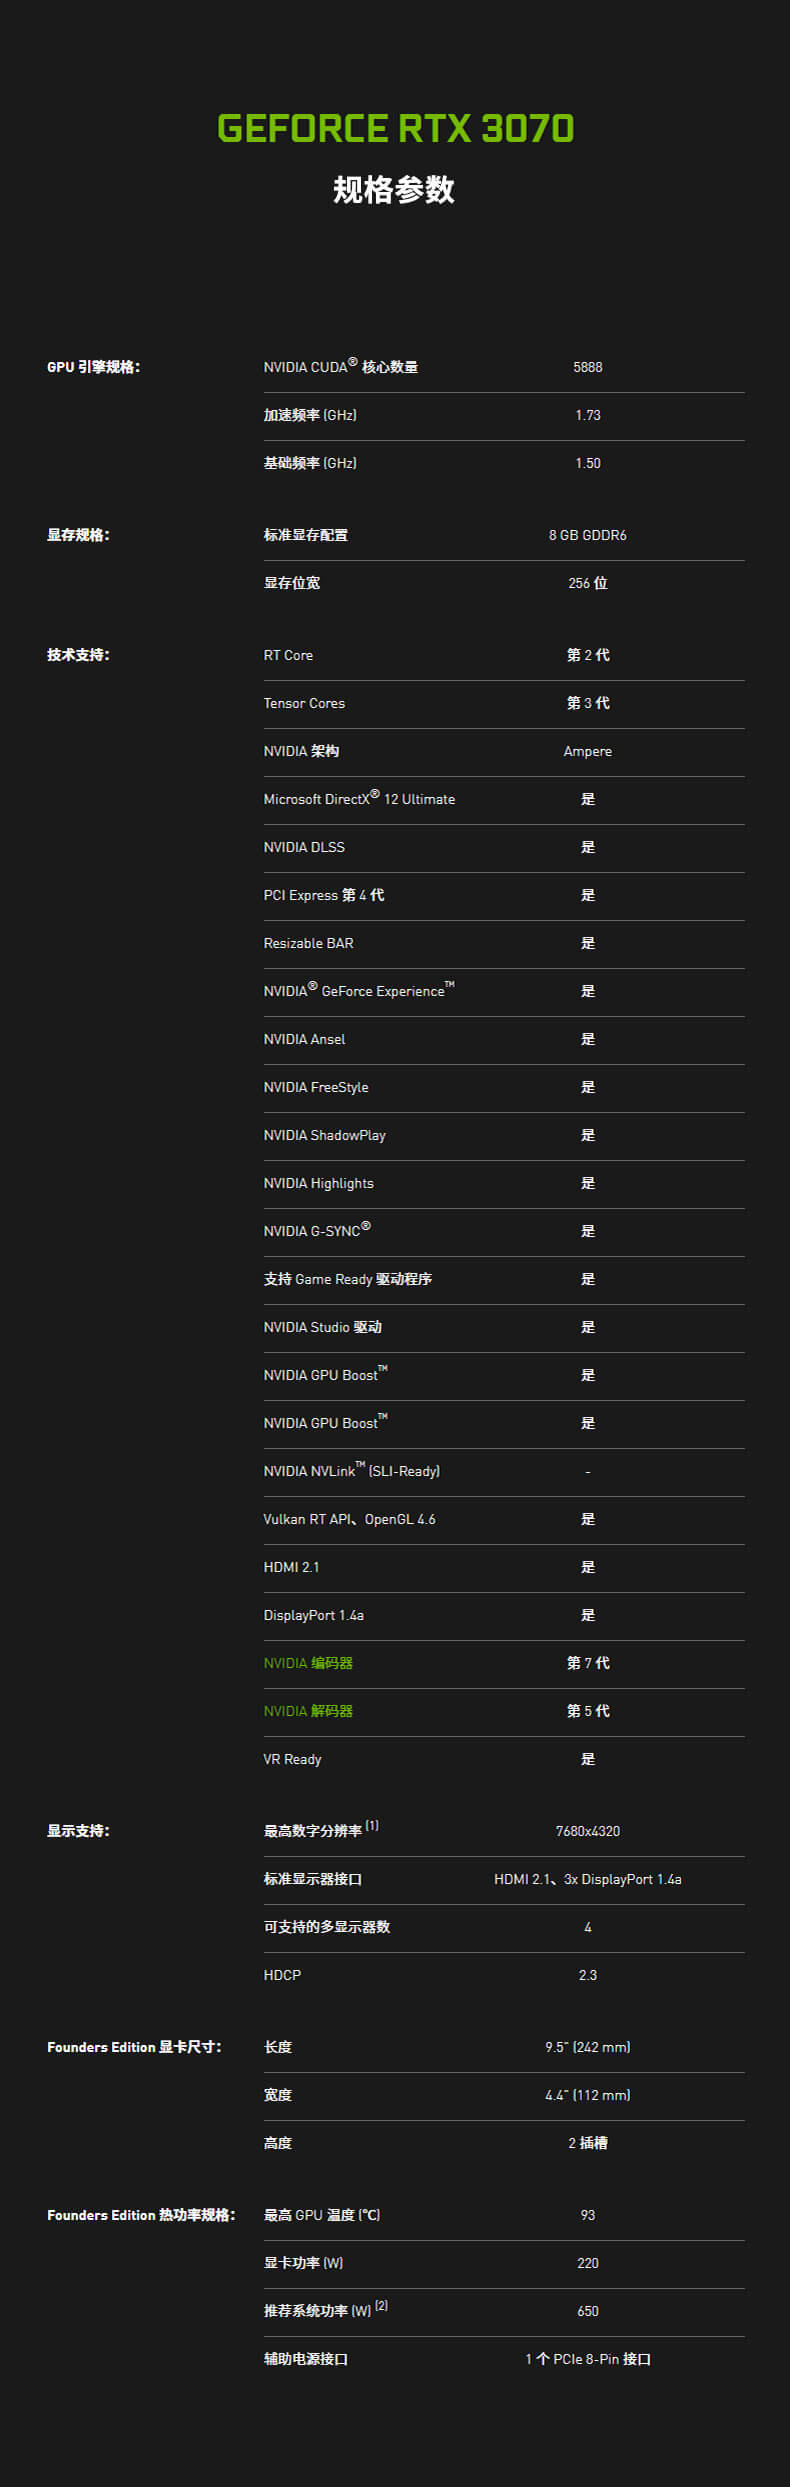Click the Ampere architecture value
790x2487 pixels.
pyautogui.click(x=588, y=751)
